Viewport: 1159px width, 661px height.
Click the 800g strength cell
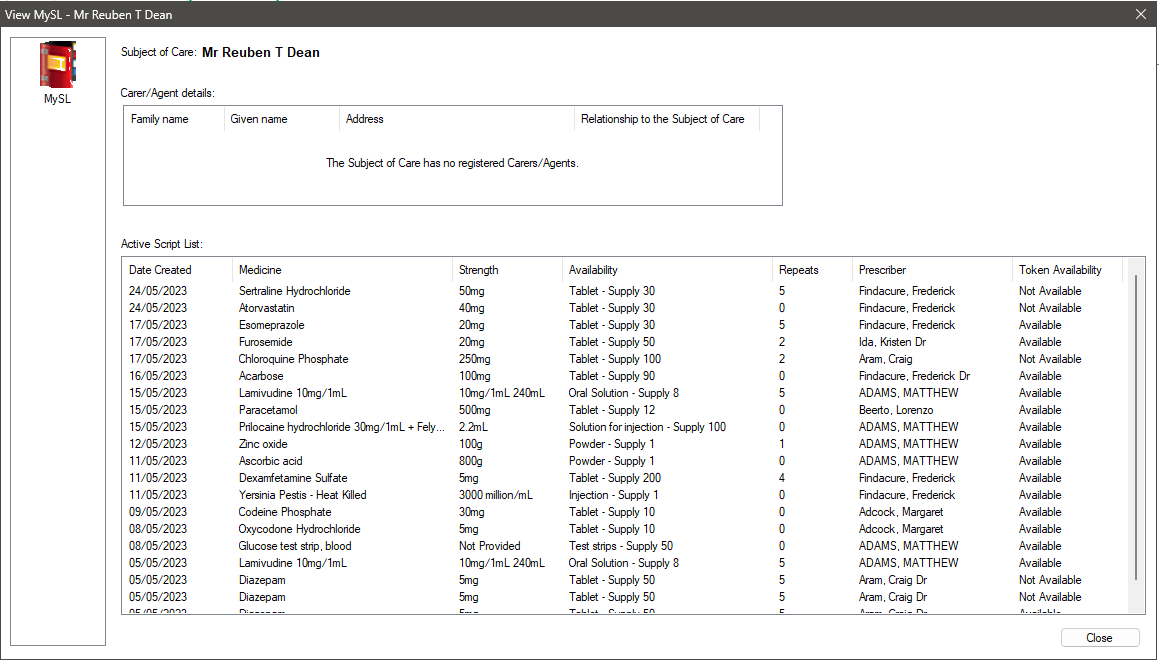[471, 461]
